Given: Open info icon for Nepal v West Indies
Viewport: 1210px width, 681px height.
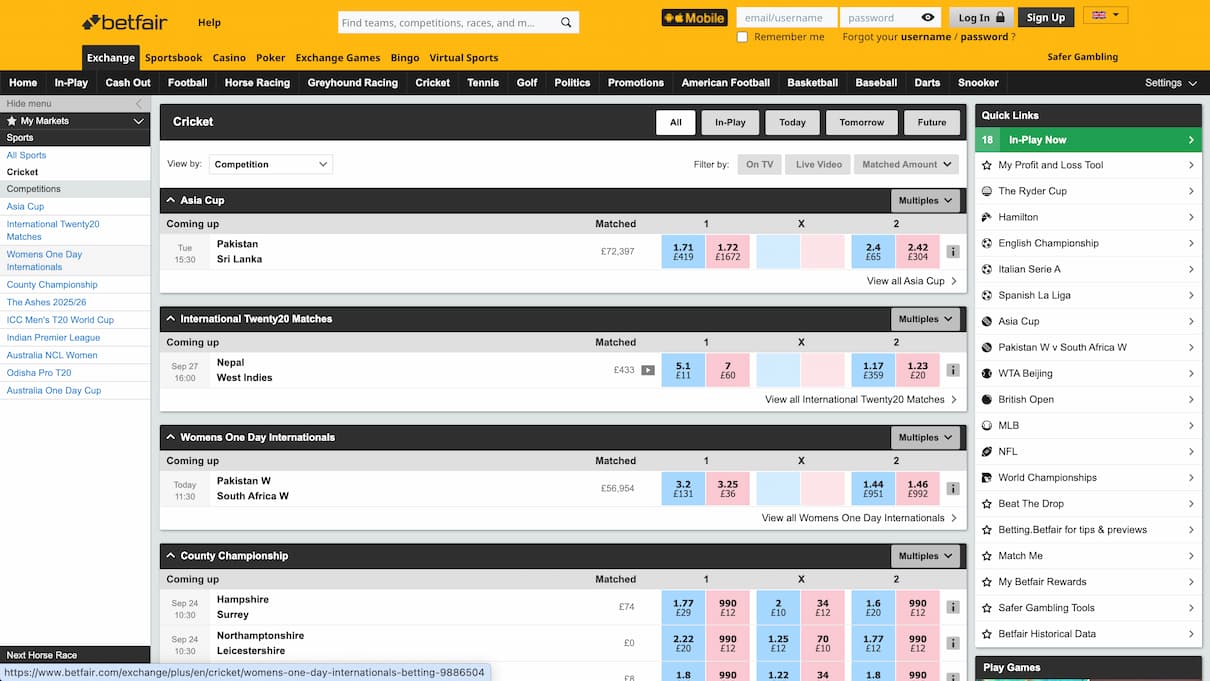Looking at the screenshot, I should click(953, 370).
